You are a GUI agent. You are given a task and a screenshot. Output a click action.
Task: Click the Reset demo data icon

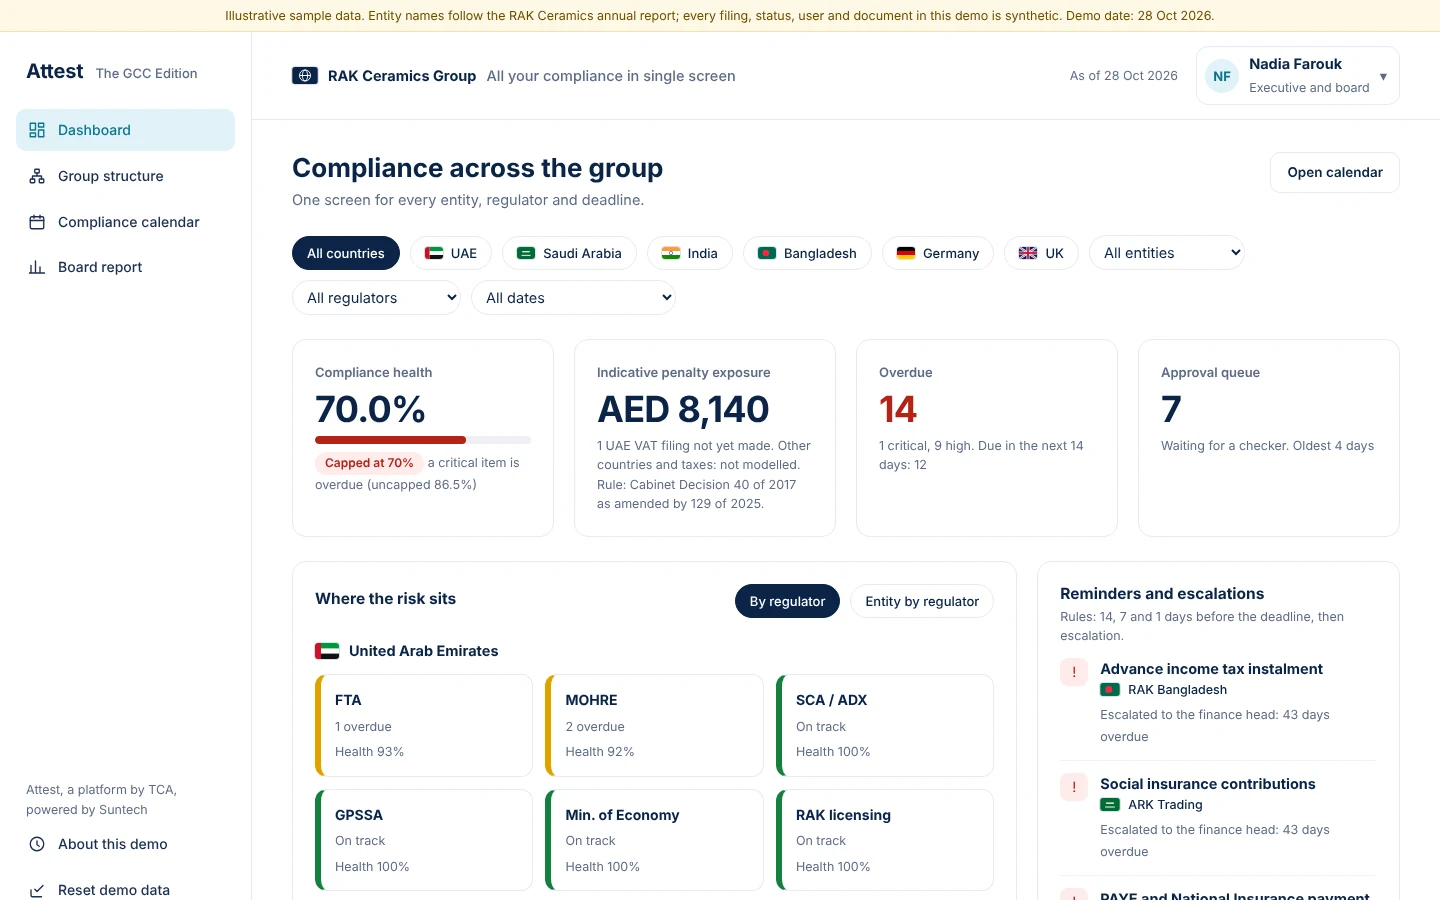click(x=37, y=890)
